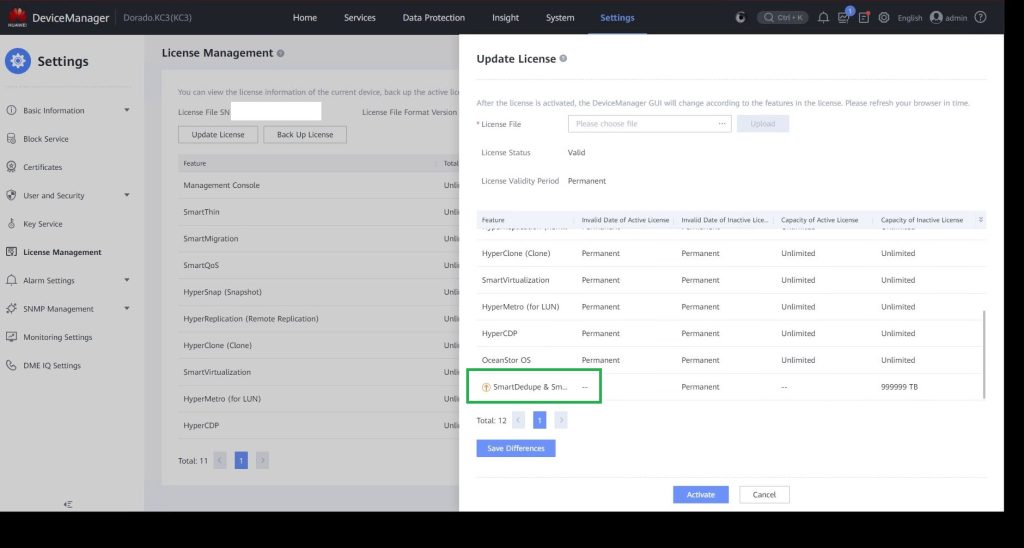This screenshot has height=548, width=1024.
Task: Click the help question mark icon in header
Action: coord(980,18)
